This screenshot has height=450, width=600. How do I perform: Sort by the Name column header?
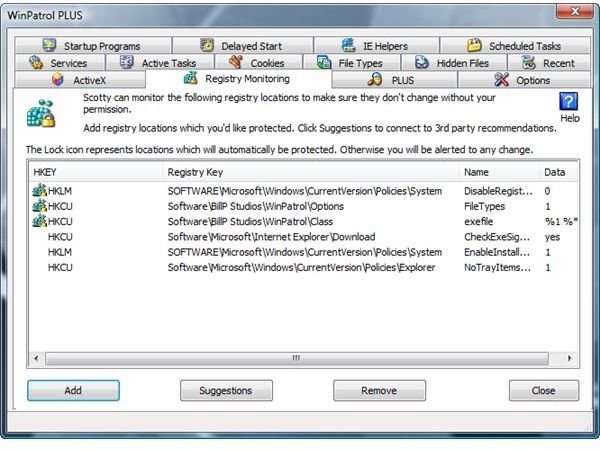499,172
